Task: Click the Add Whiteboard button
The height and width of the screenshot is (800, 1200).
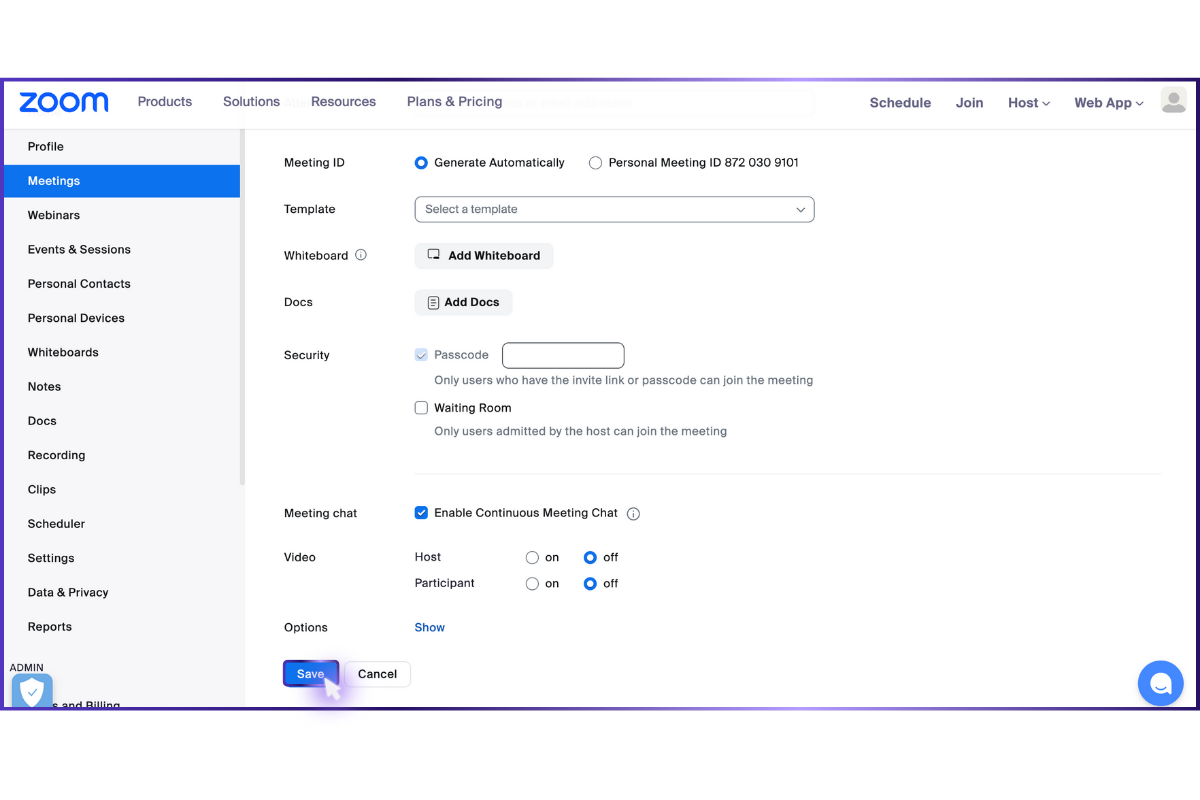Action: (x=484, y=256)
